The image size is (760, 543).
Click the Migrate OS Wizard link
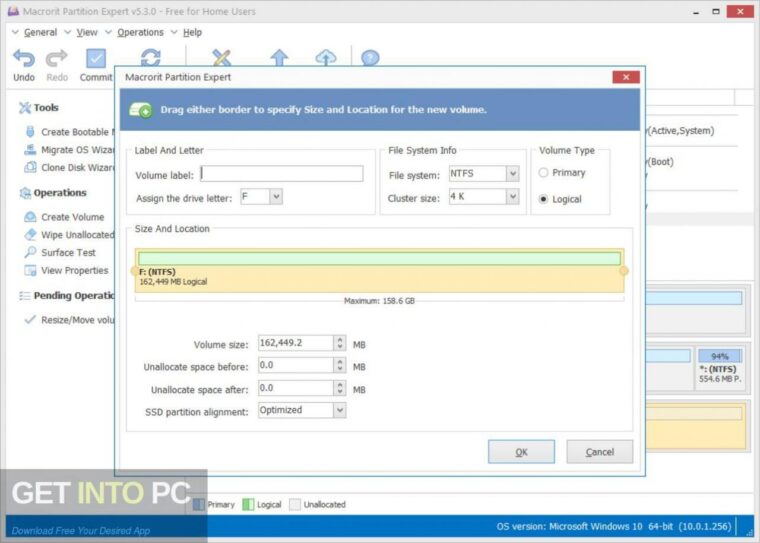coord(78,150)
